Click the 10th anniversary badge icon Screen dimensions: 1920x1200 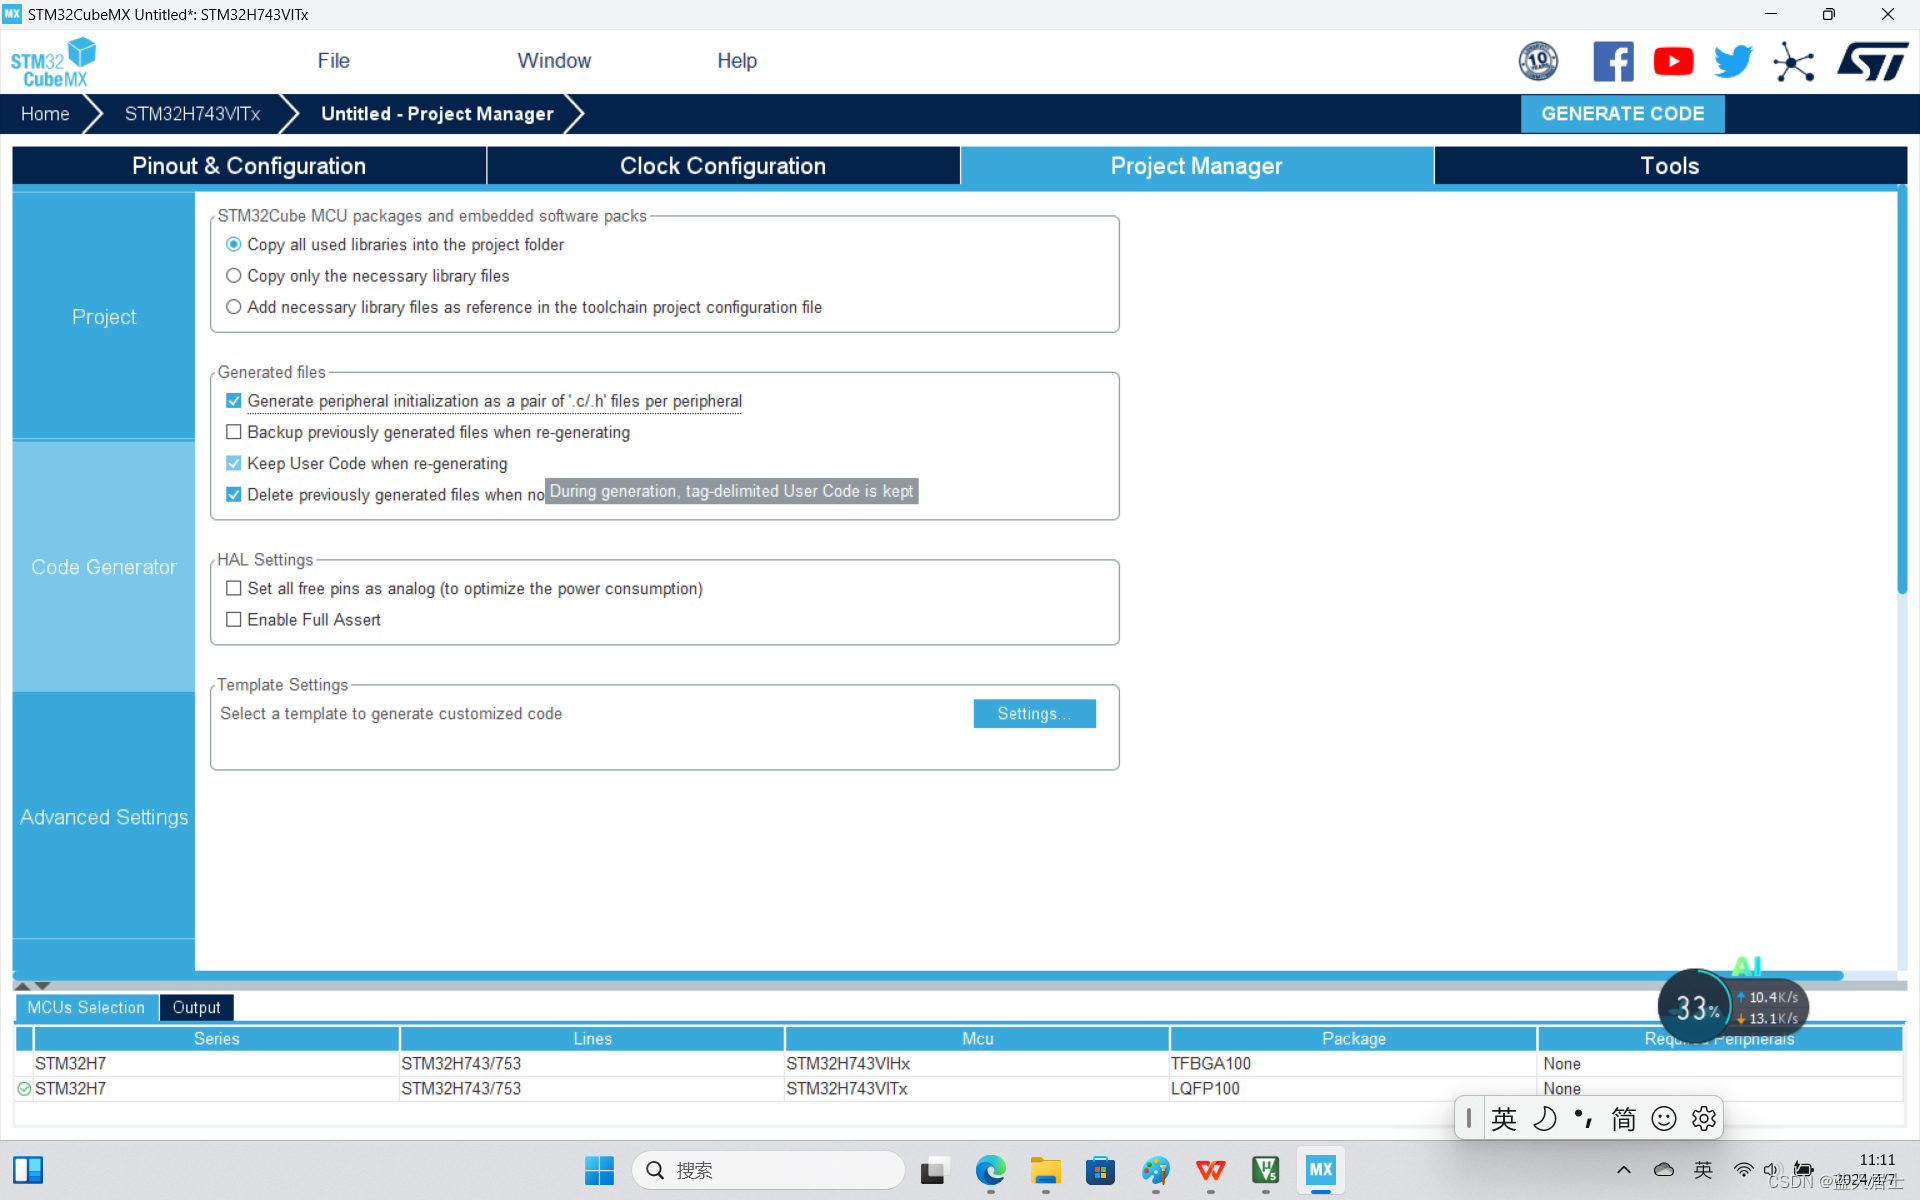click(1538, 62)
